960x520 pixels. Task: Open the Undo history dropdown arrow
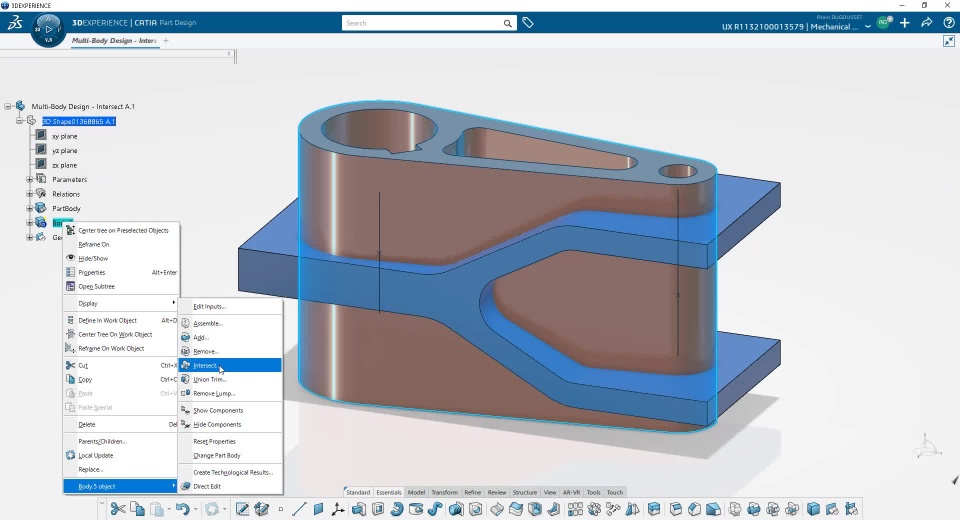coord(195,510)
